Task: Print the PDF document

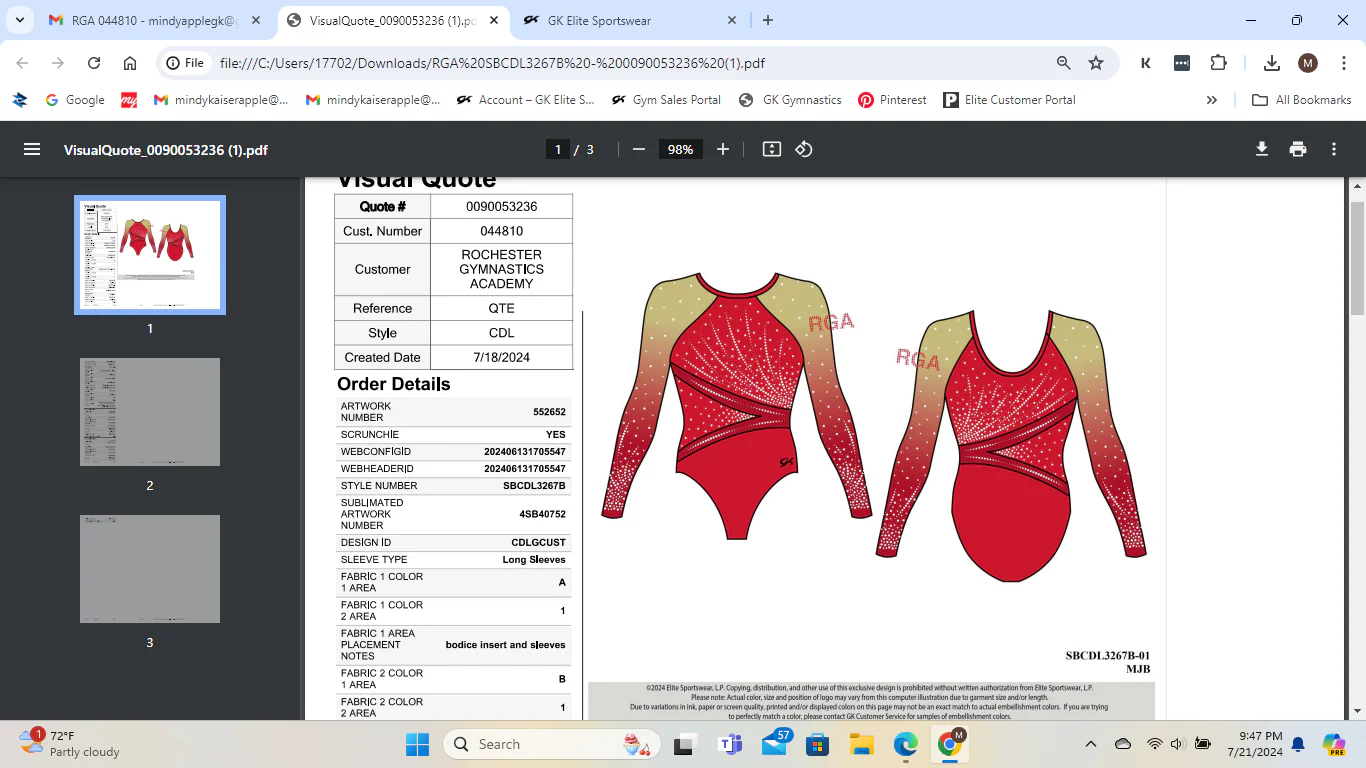Action: click(1298, 149)
